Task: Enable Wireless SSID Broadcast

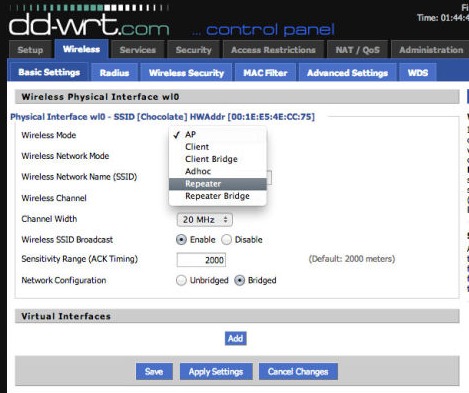Action: click(181, 240)
